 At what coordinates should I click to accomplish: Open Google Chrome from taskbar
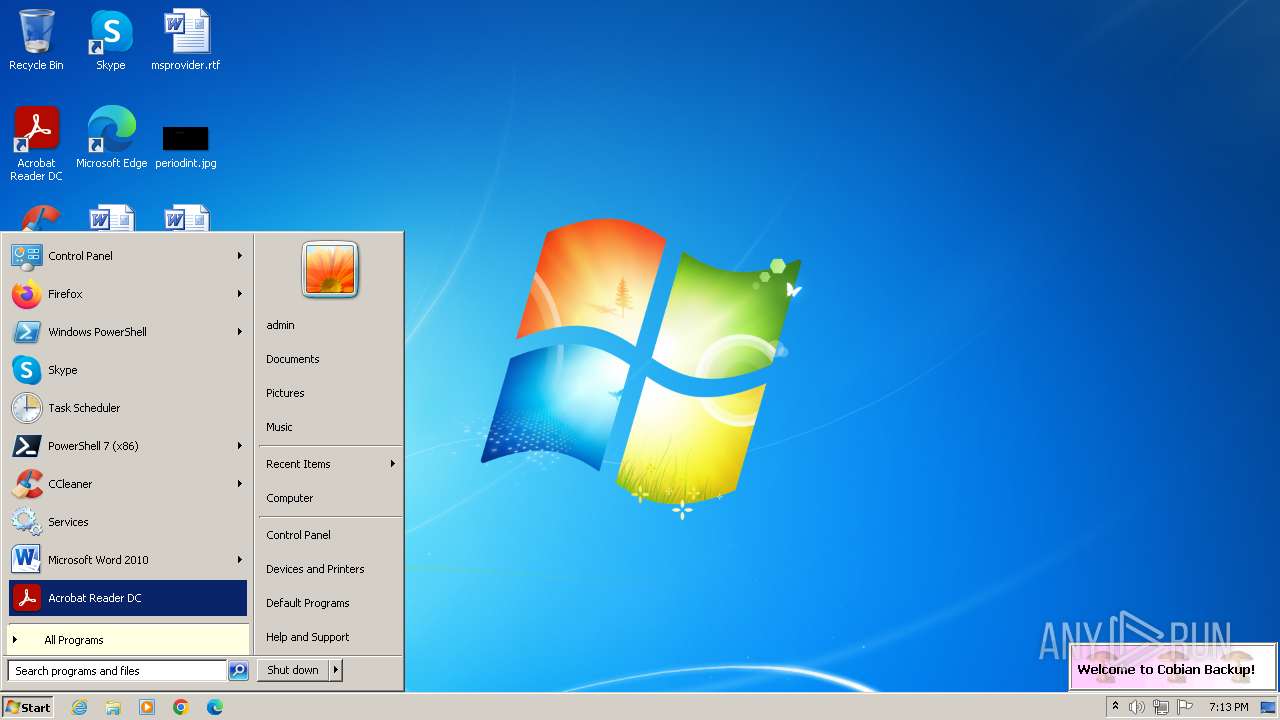pos(181,707)
